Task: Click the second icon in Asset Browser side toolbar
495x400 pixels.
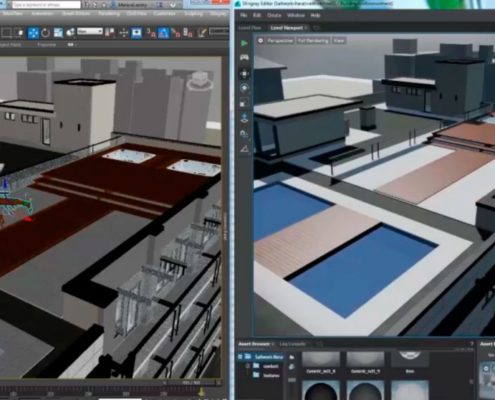Action: pos(292,367)
